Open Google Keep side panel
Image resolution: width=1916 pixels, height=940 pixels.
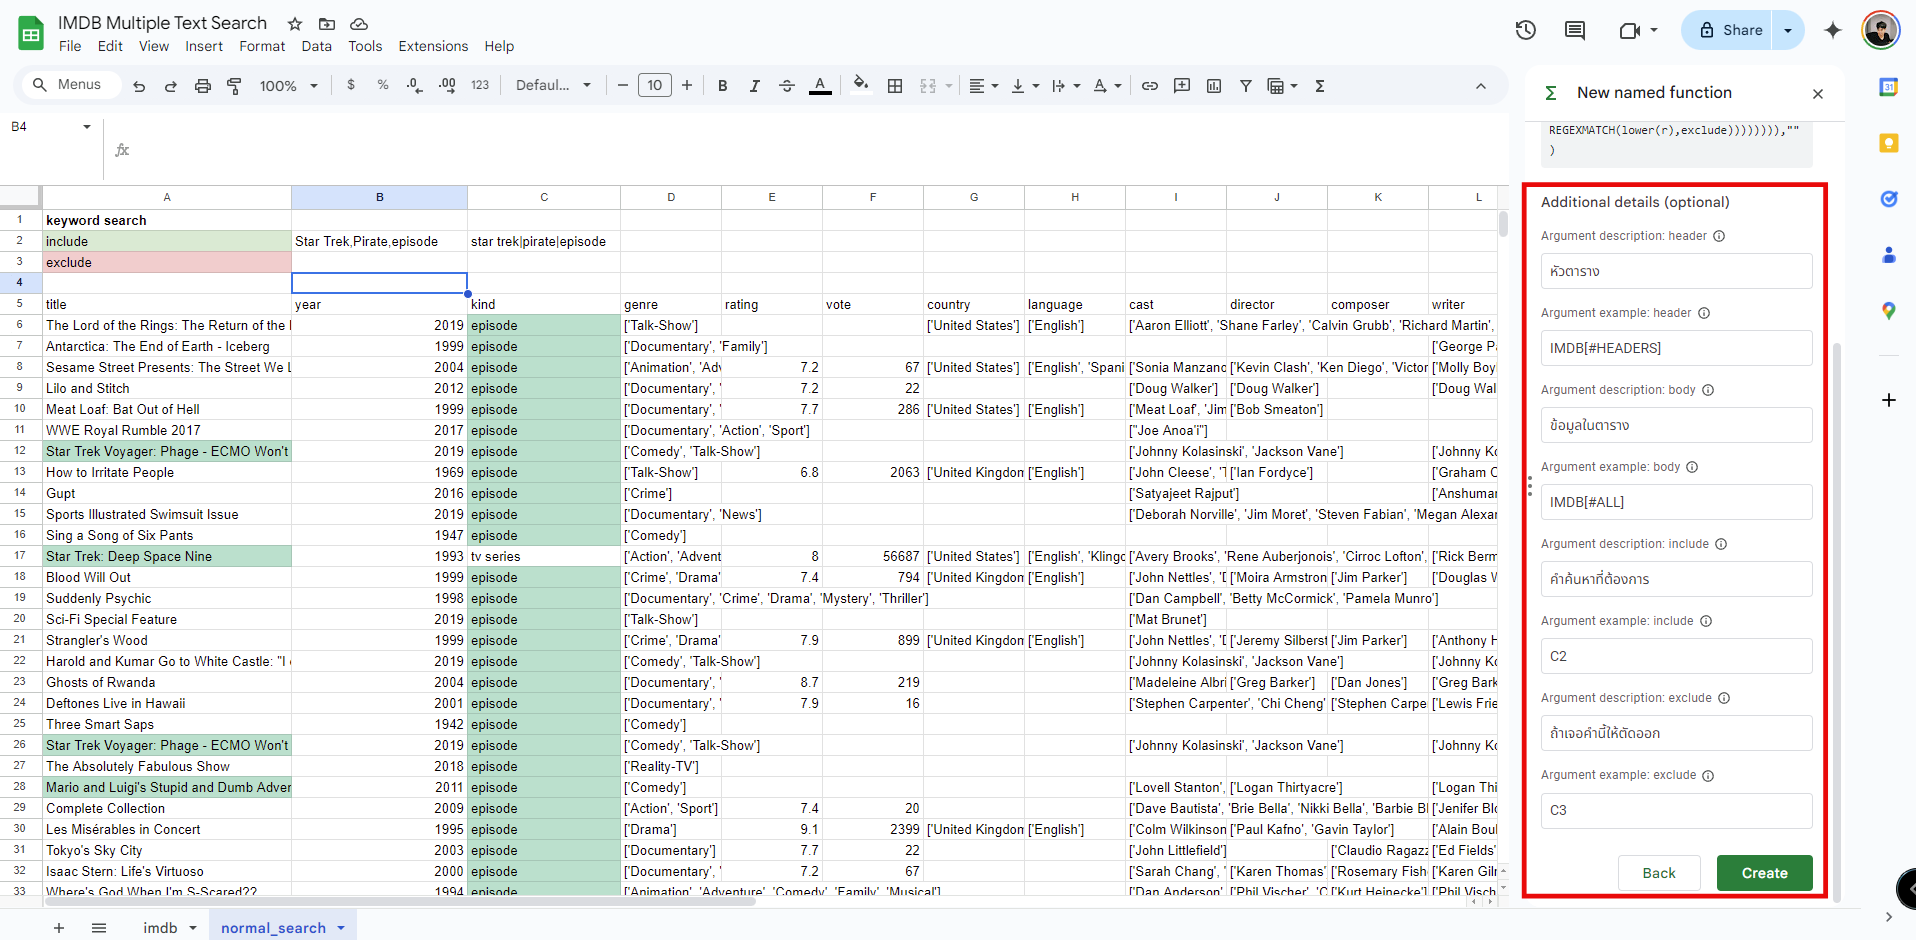tap(1889, 143)
